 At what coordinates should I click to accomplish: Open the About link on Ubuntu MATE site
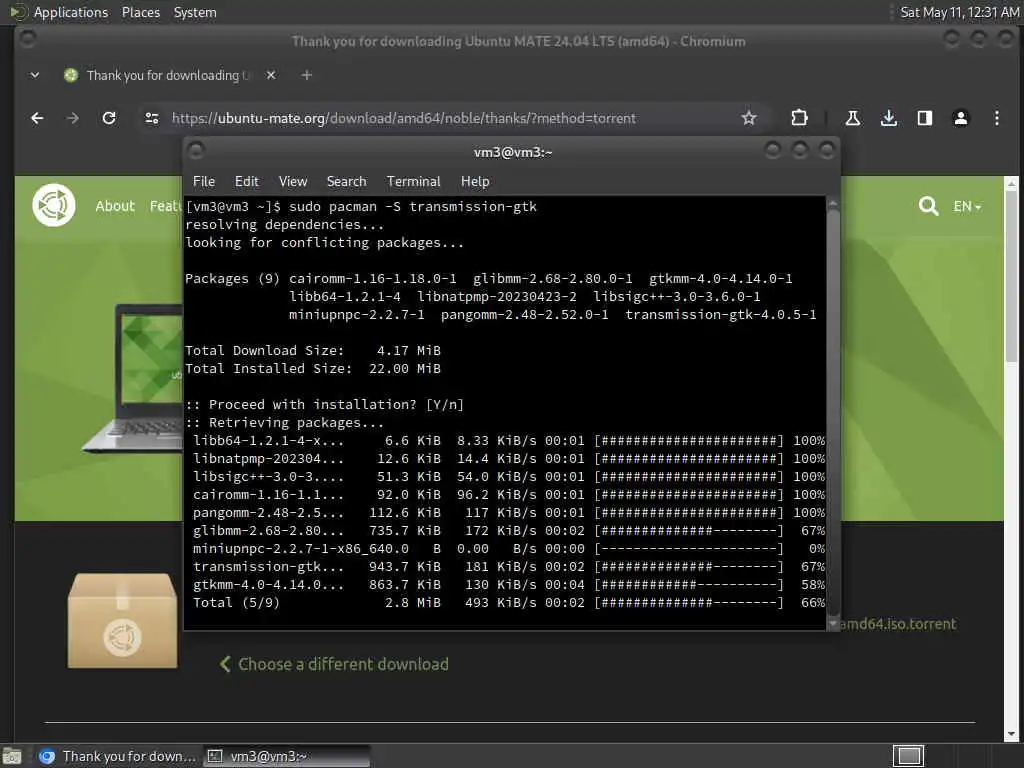[x=115, y=206]
